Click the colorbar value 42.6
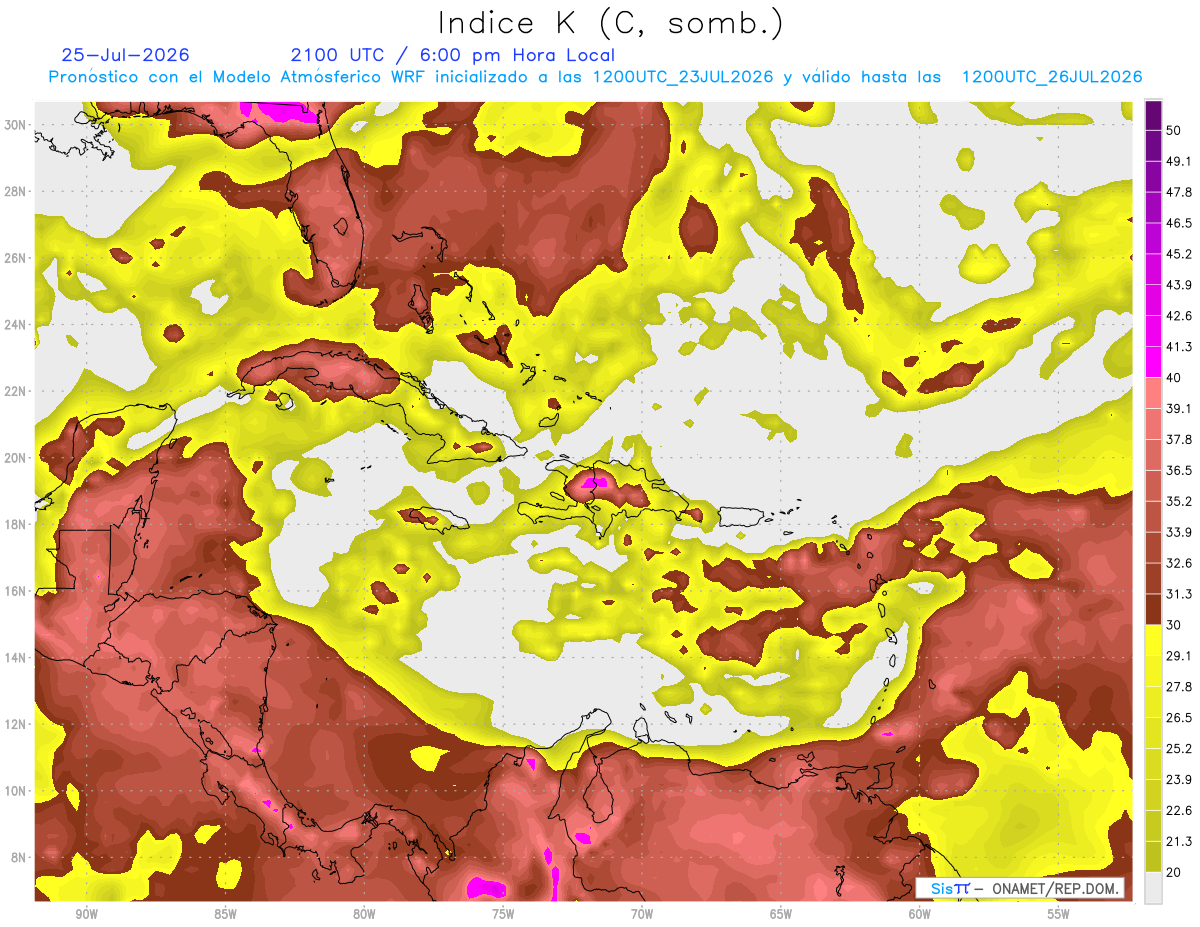 point(1179,316)
